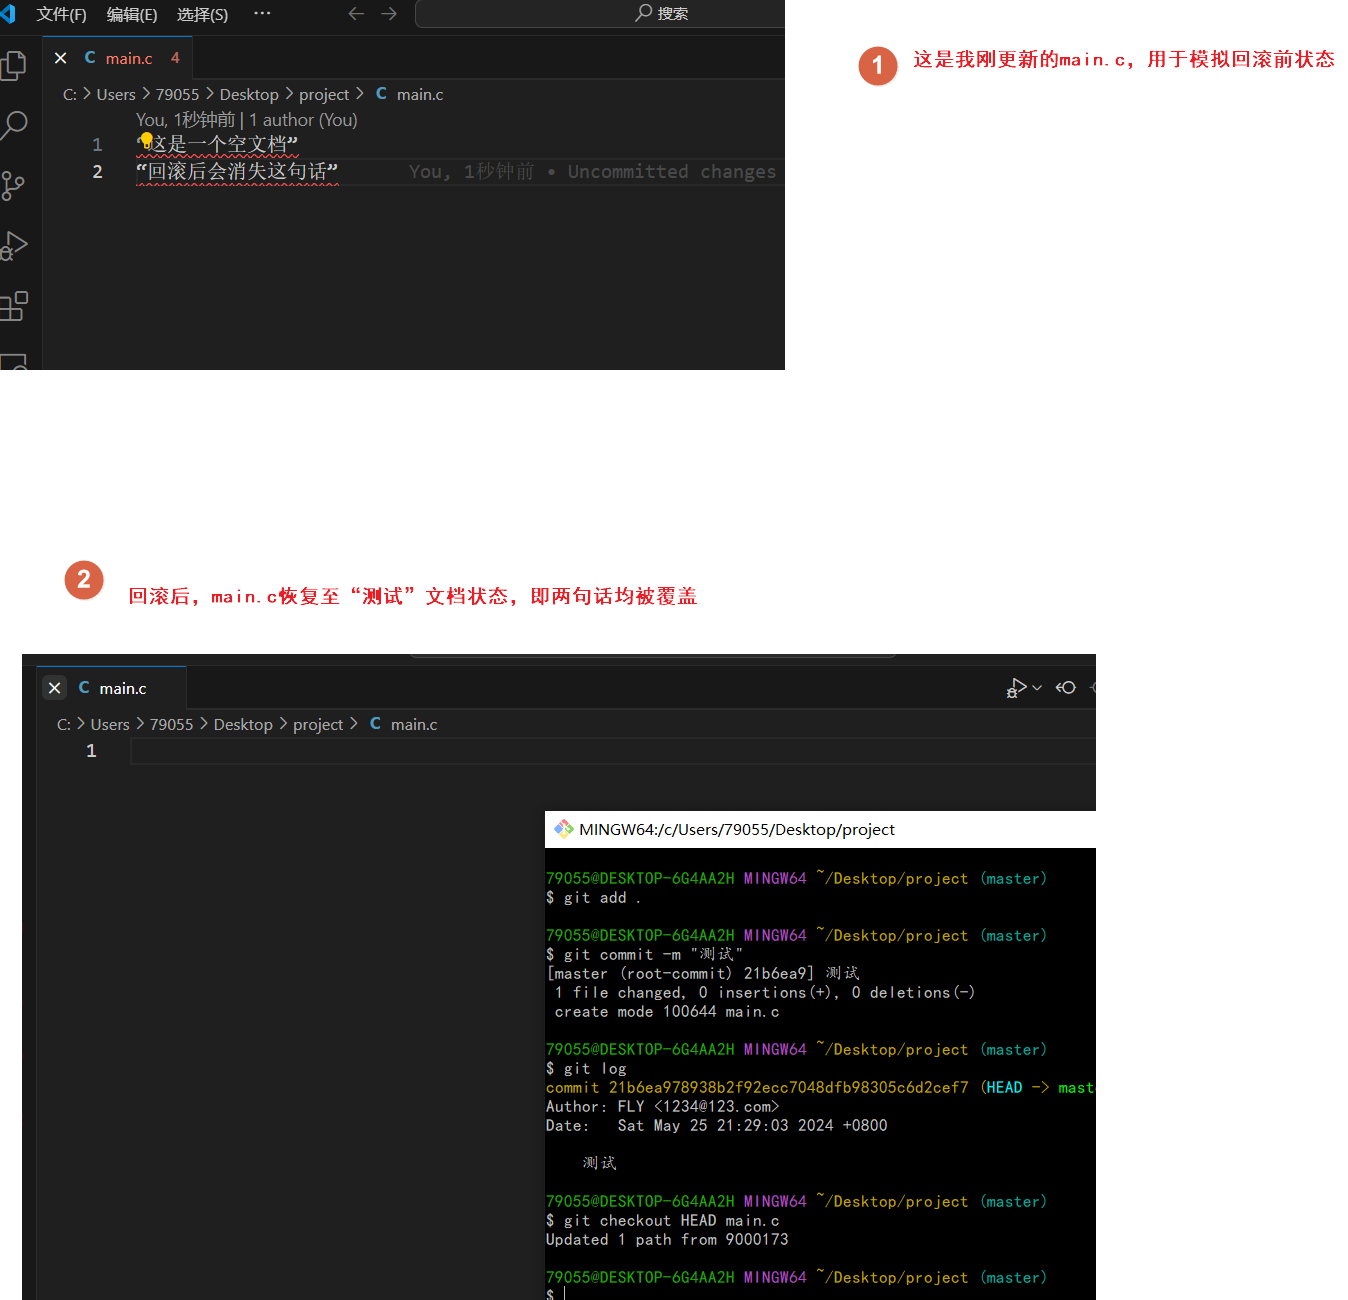Close the main.c tab showing 4 problems
This screenshot has height=1300, width=1348.
tap(61, 58)
